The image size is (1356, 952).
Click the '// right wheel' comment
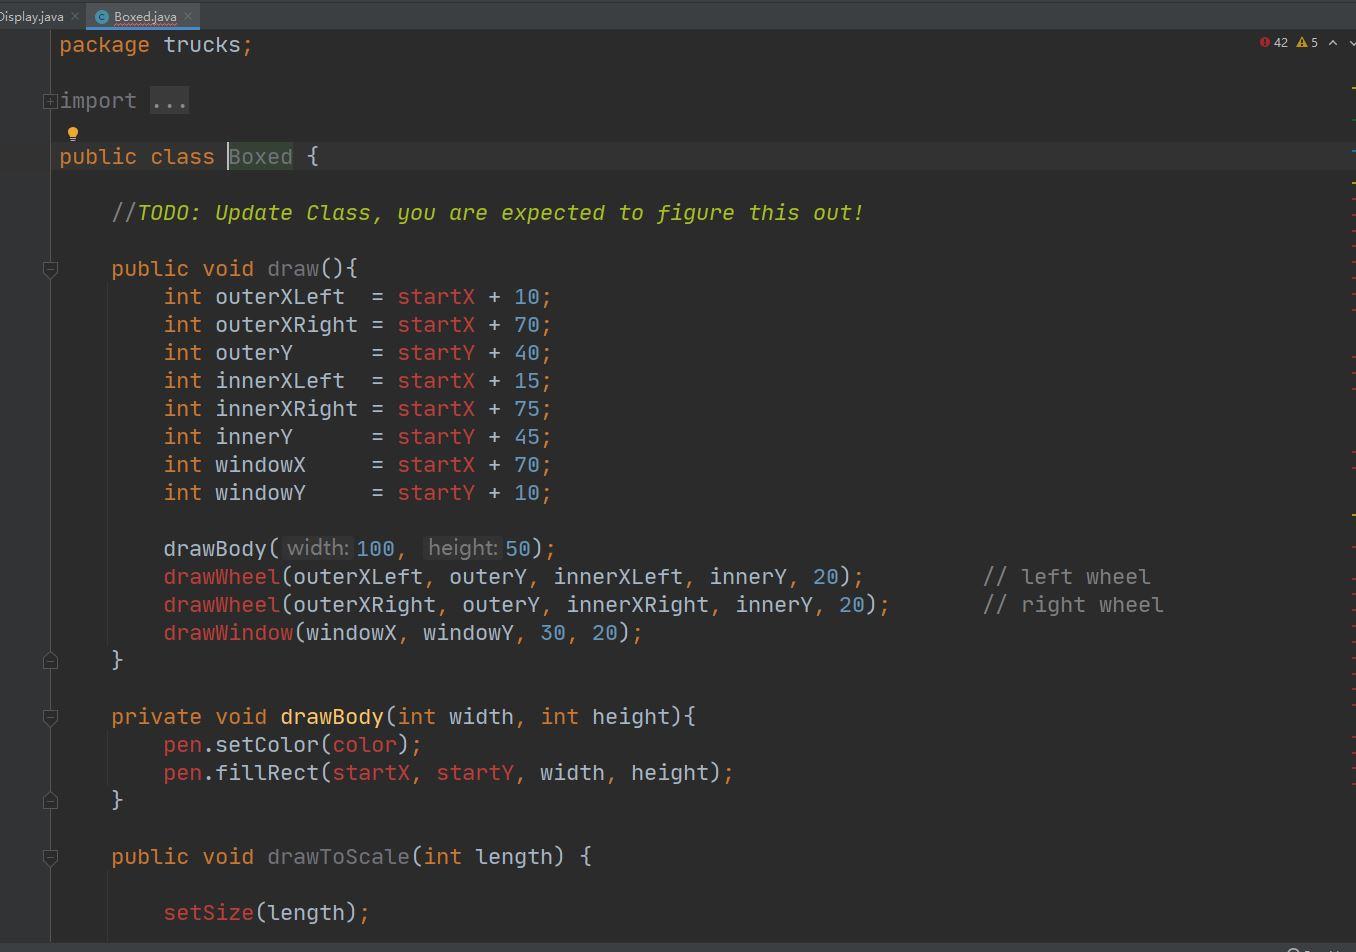pyautogui.click(x=1073, y=605)
